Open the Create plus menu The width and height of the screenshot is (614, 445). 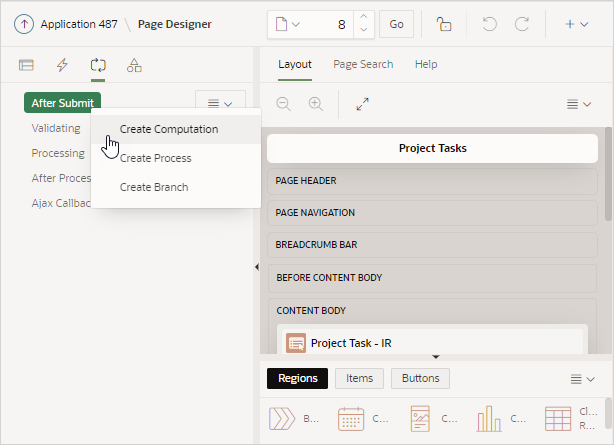point(577,24)
